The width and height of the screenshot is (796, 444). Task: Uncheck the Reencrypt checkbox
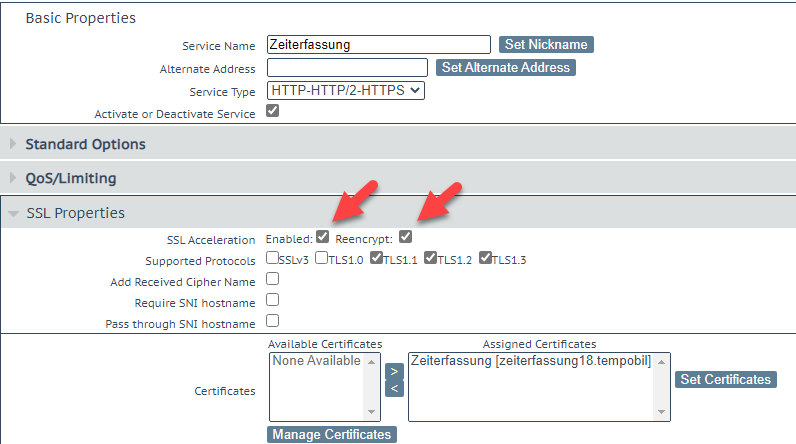405,237
